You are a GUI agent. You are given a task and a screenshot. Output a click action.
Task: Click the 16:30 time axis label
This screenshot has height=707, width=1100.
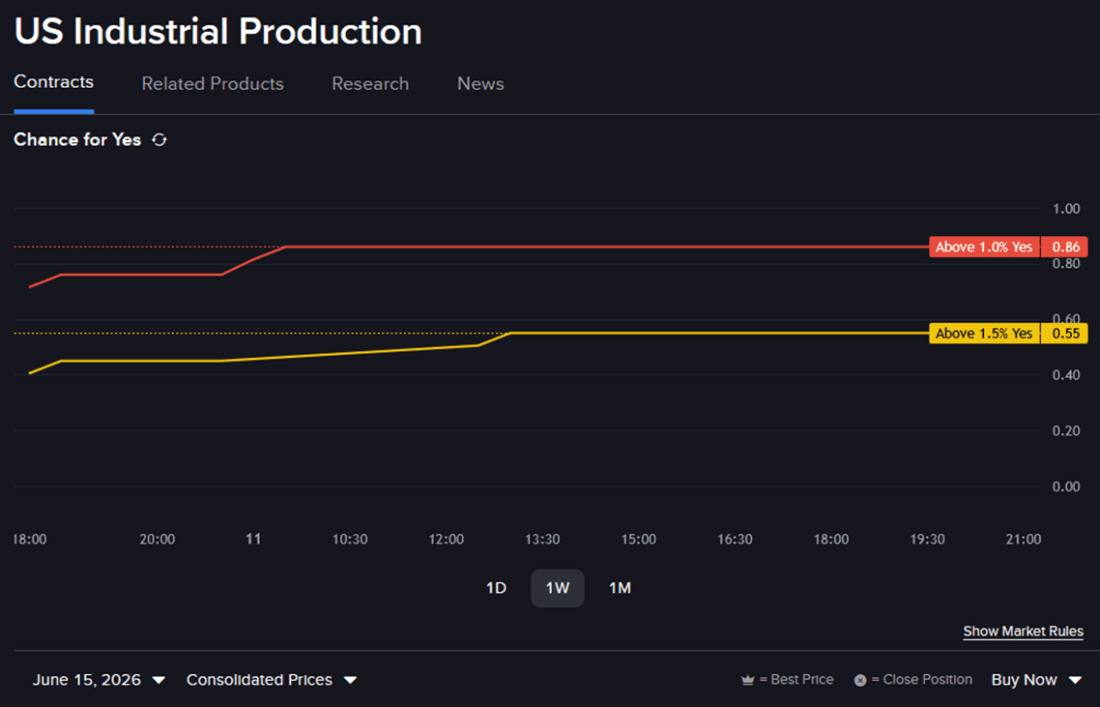735,539
